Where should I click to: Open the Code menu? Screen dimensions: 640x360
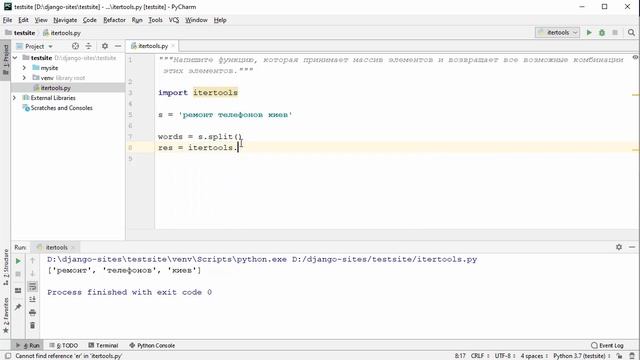click(89, 20)
